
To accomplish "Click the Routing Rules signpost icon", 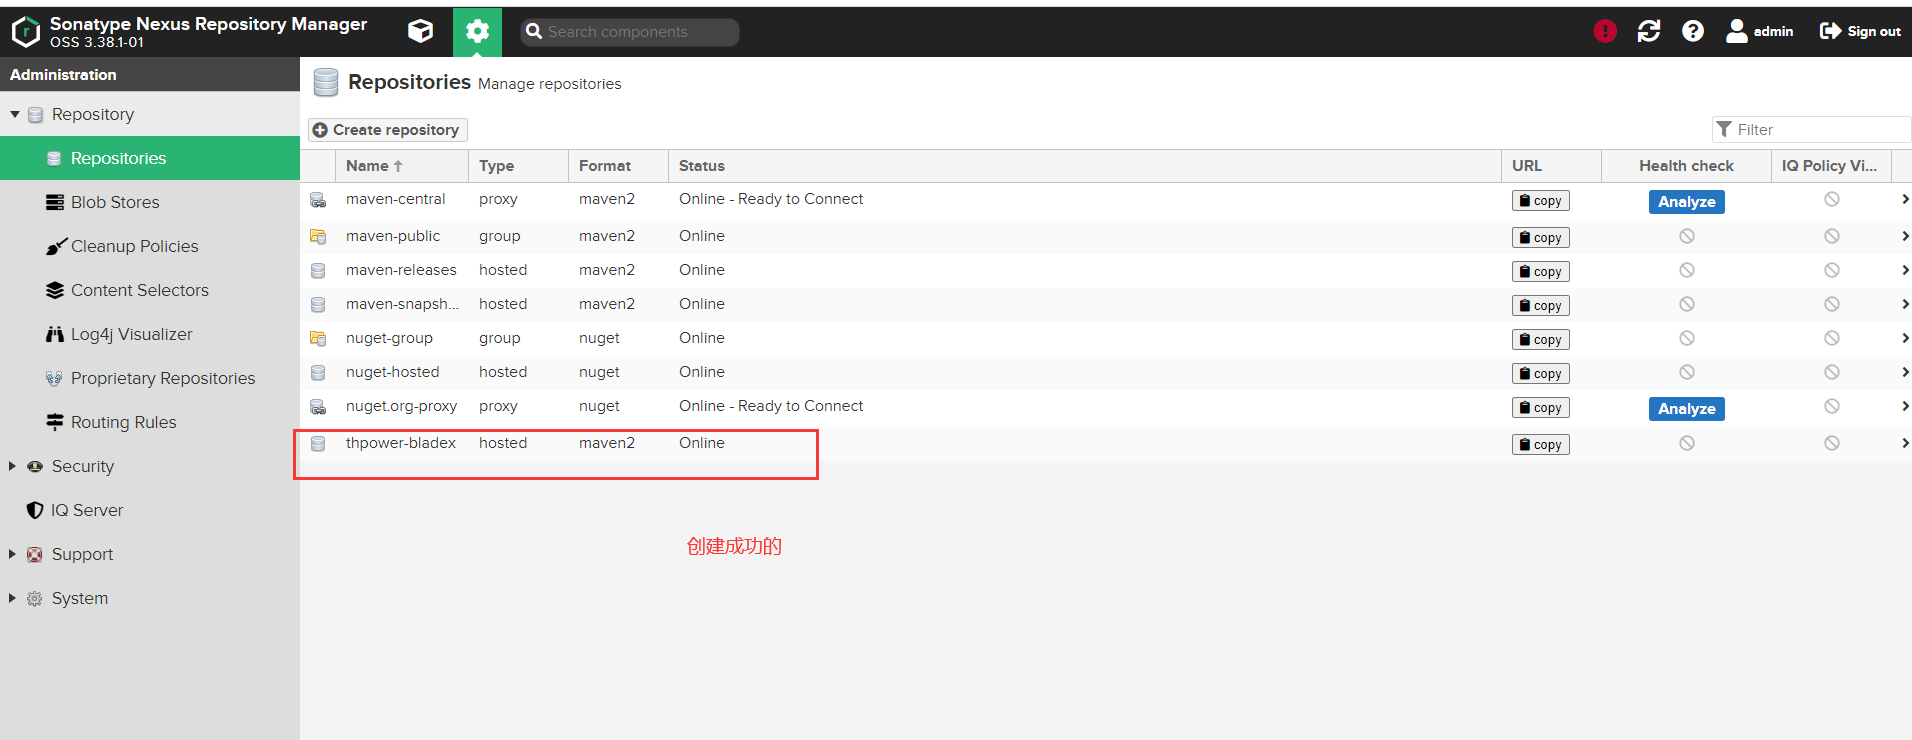I will point(55,422).
